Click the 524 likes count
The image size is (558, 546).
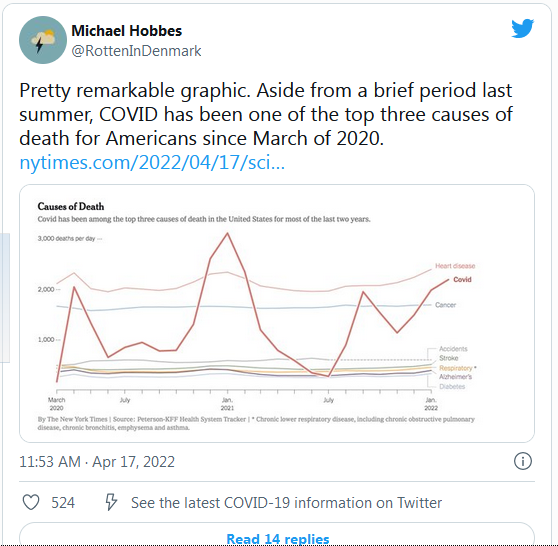(x=63, y=503)
